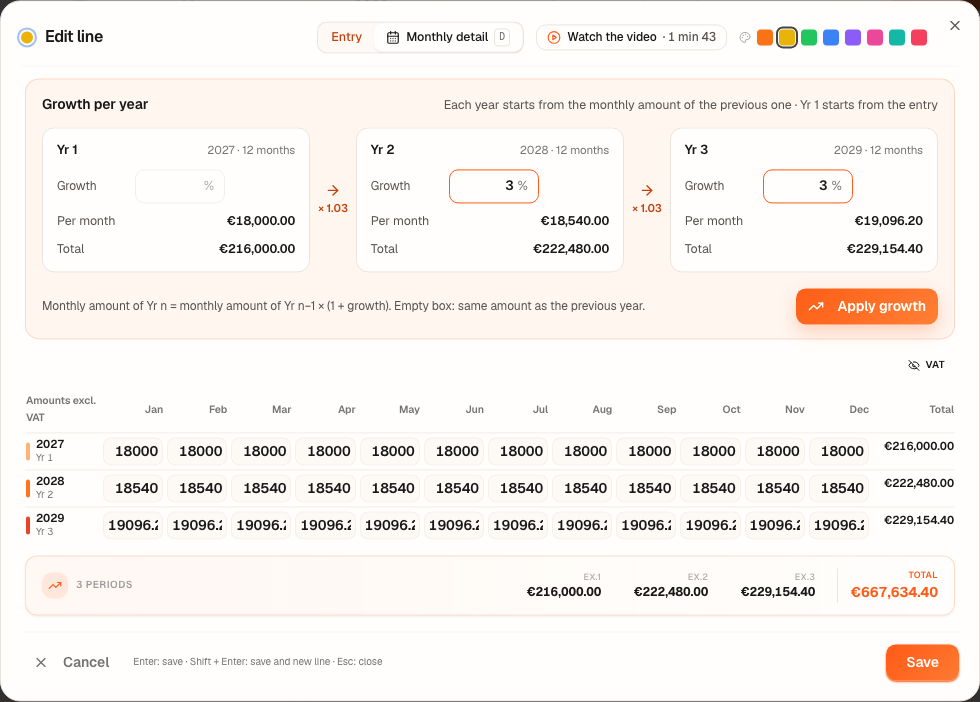Pick the purple color swatch
Screen dimensions: 980x702
[852, 38]
